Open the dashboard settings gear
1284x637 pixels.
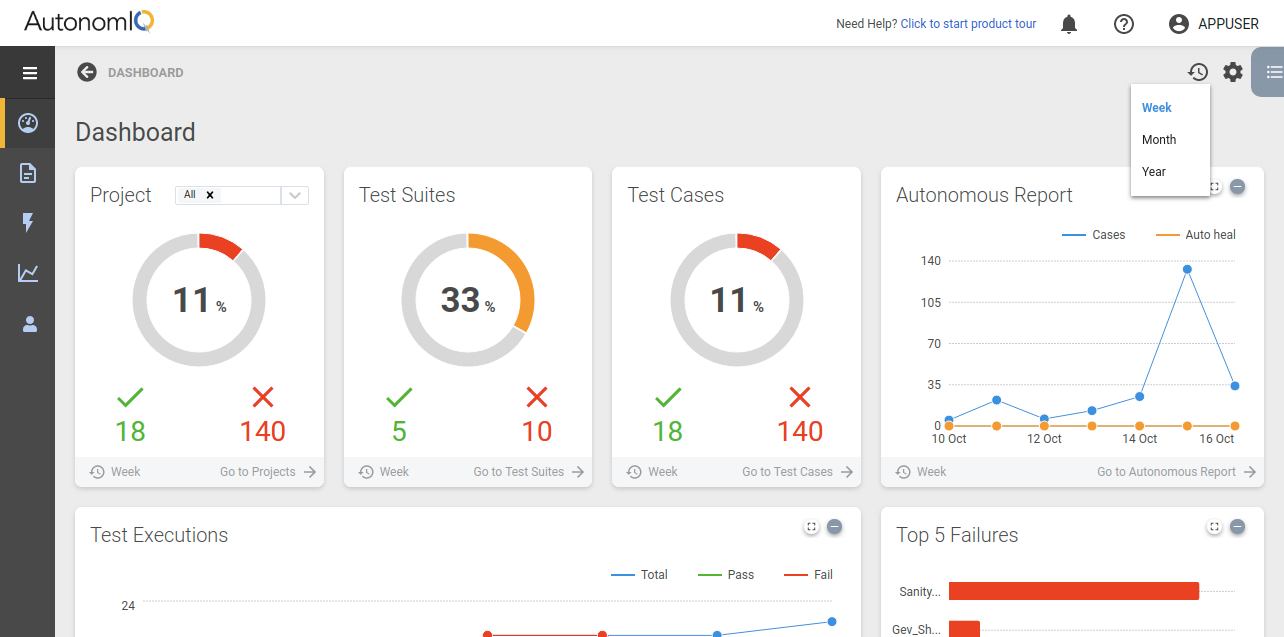click(x=1233, y=72)
